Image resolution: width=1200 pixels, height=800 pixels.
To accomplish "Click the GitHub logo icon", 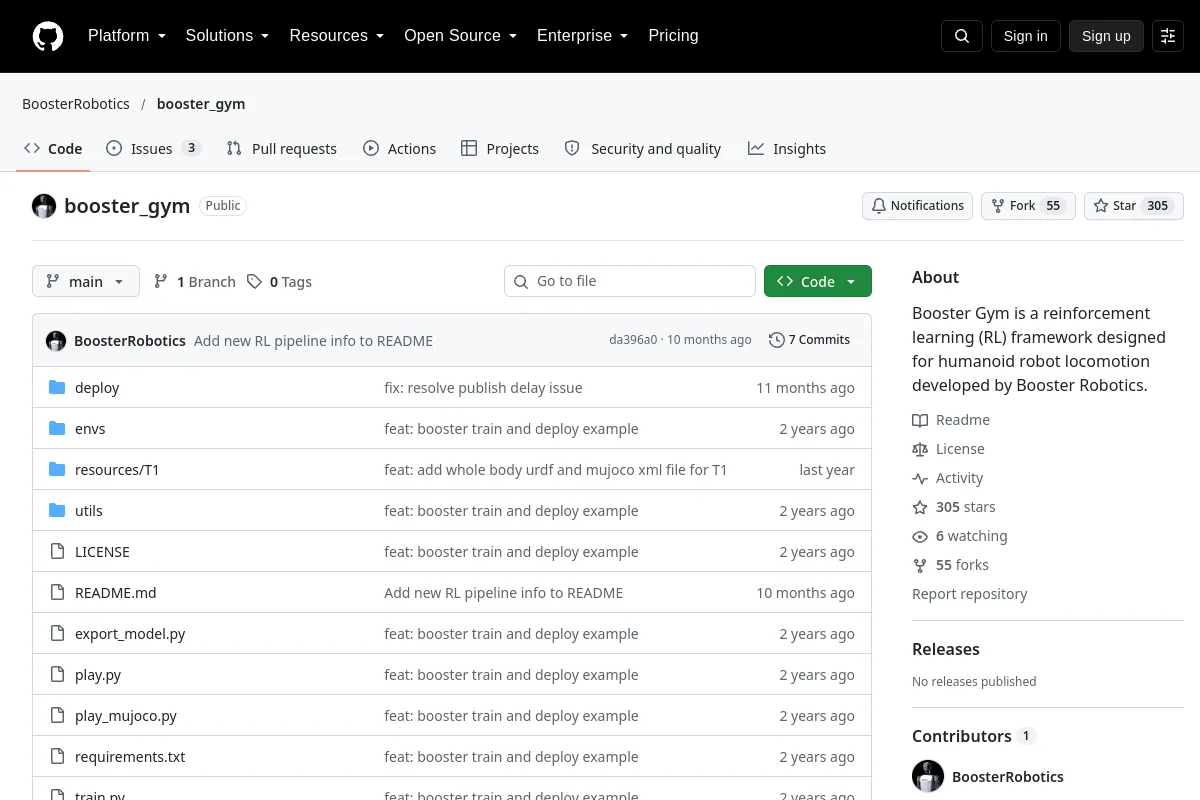I will [x=48, y=36].
